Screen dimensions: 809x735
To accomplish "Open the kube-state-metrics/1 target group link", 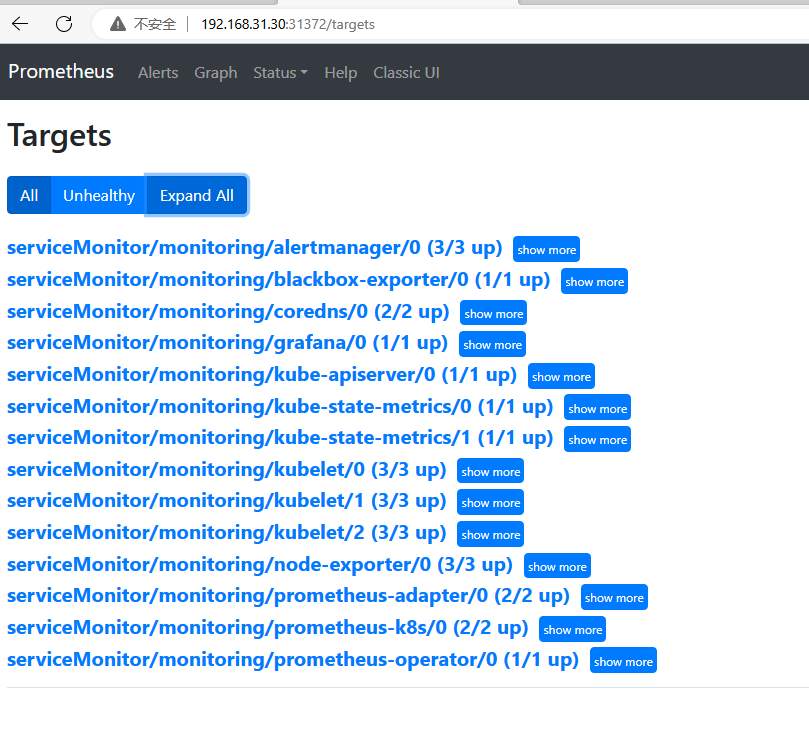I will (x=280, y=437).
